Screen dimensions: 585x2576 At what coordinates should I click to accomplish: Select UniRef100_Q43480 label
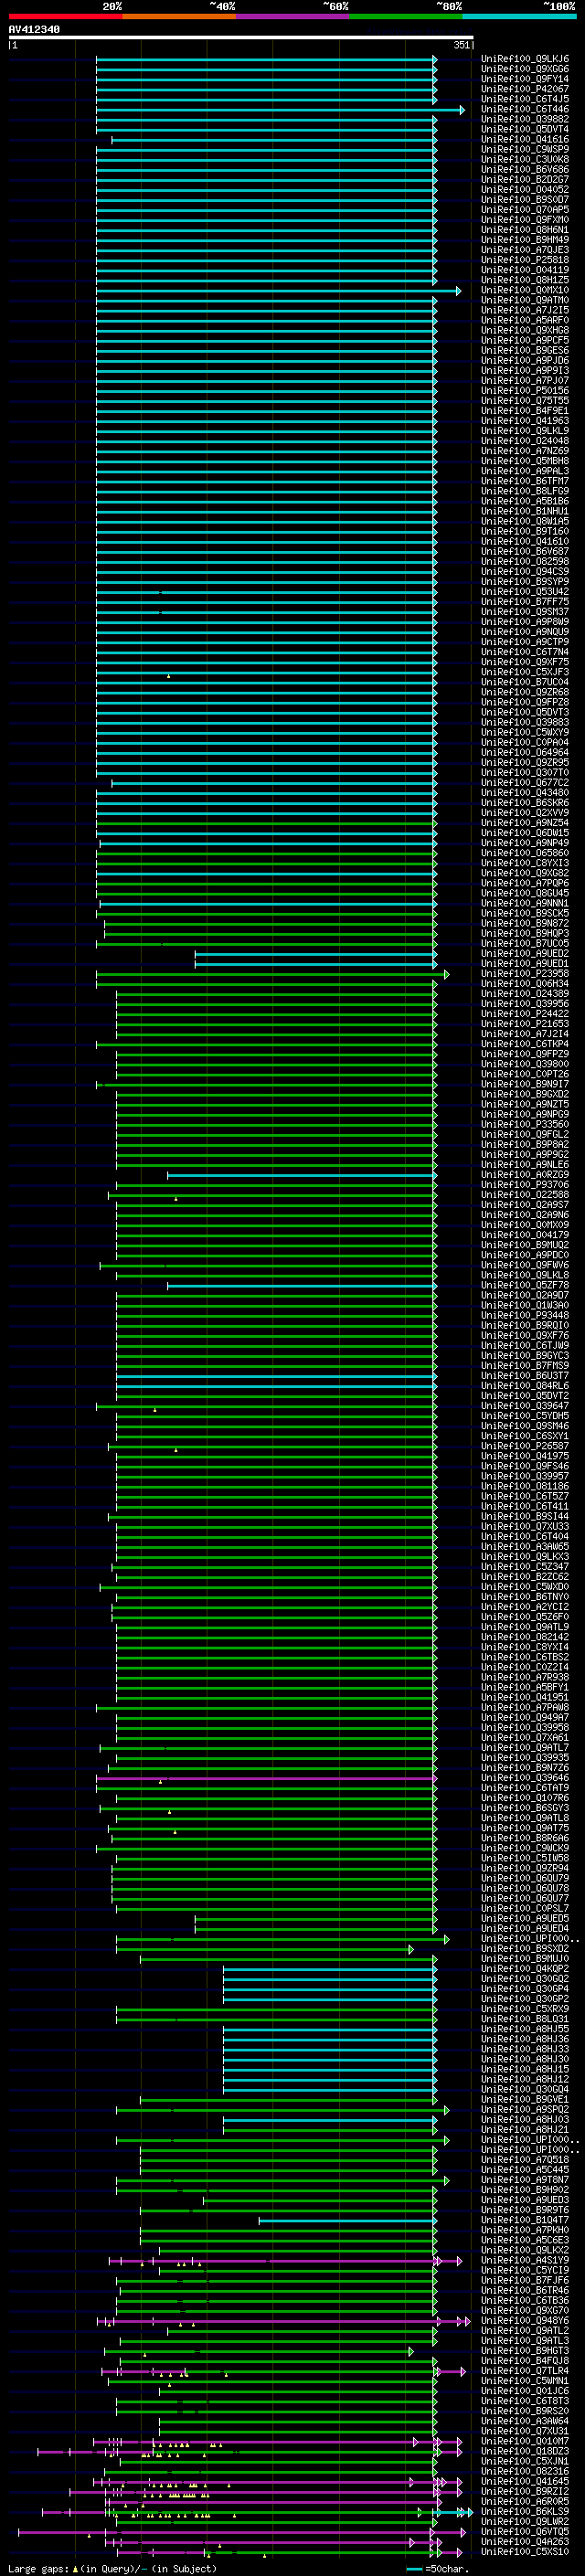(525, 793)
